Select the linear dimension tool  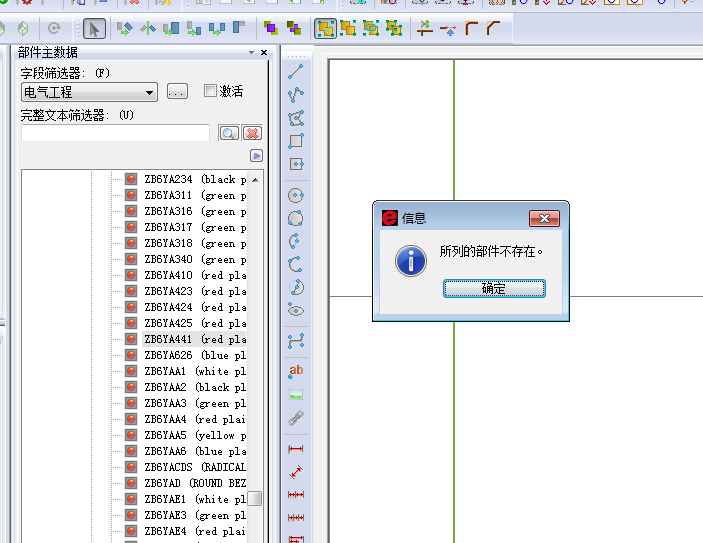pyautogui.click(x=296, y=449)
